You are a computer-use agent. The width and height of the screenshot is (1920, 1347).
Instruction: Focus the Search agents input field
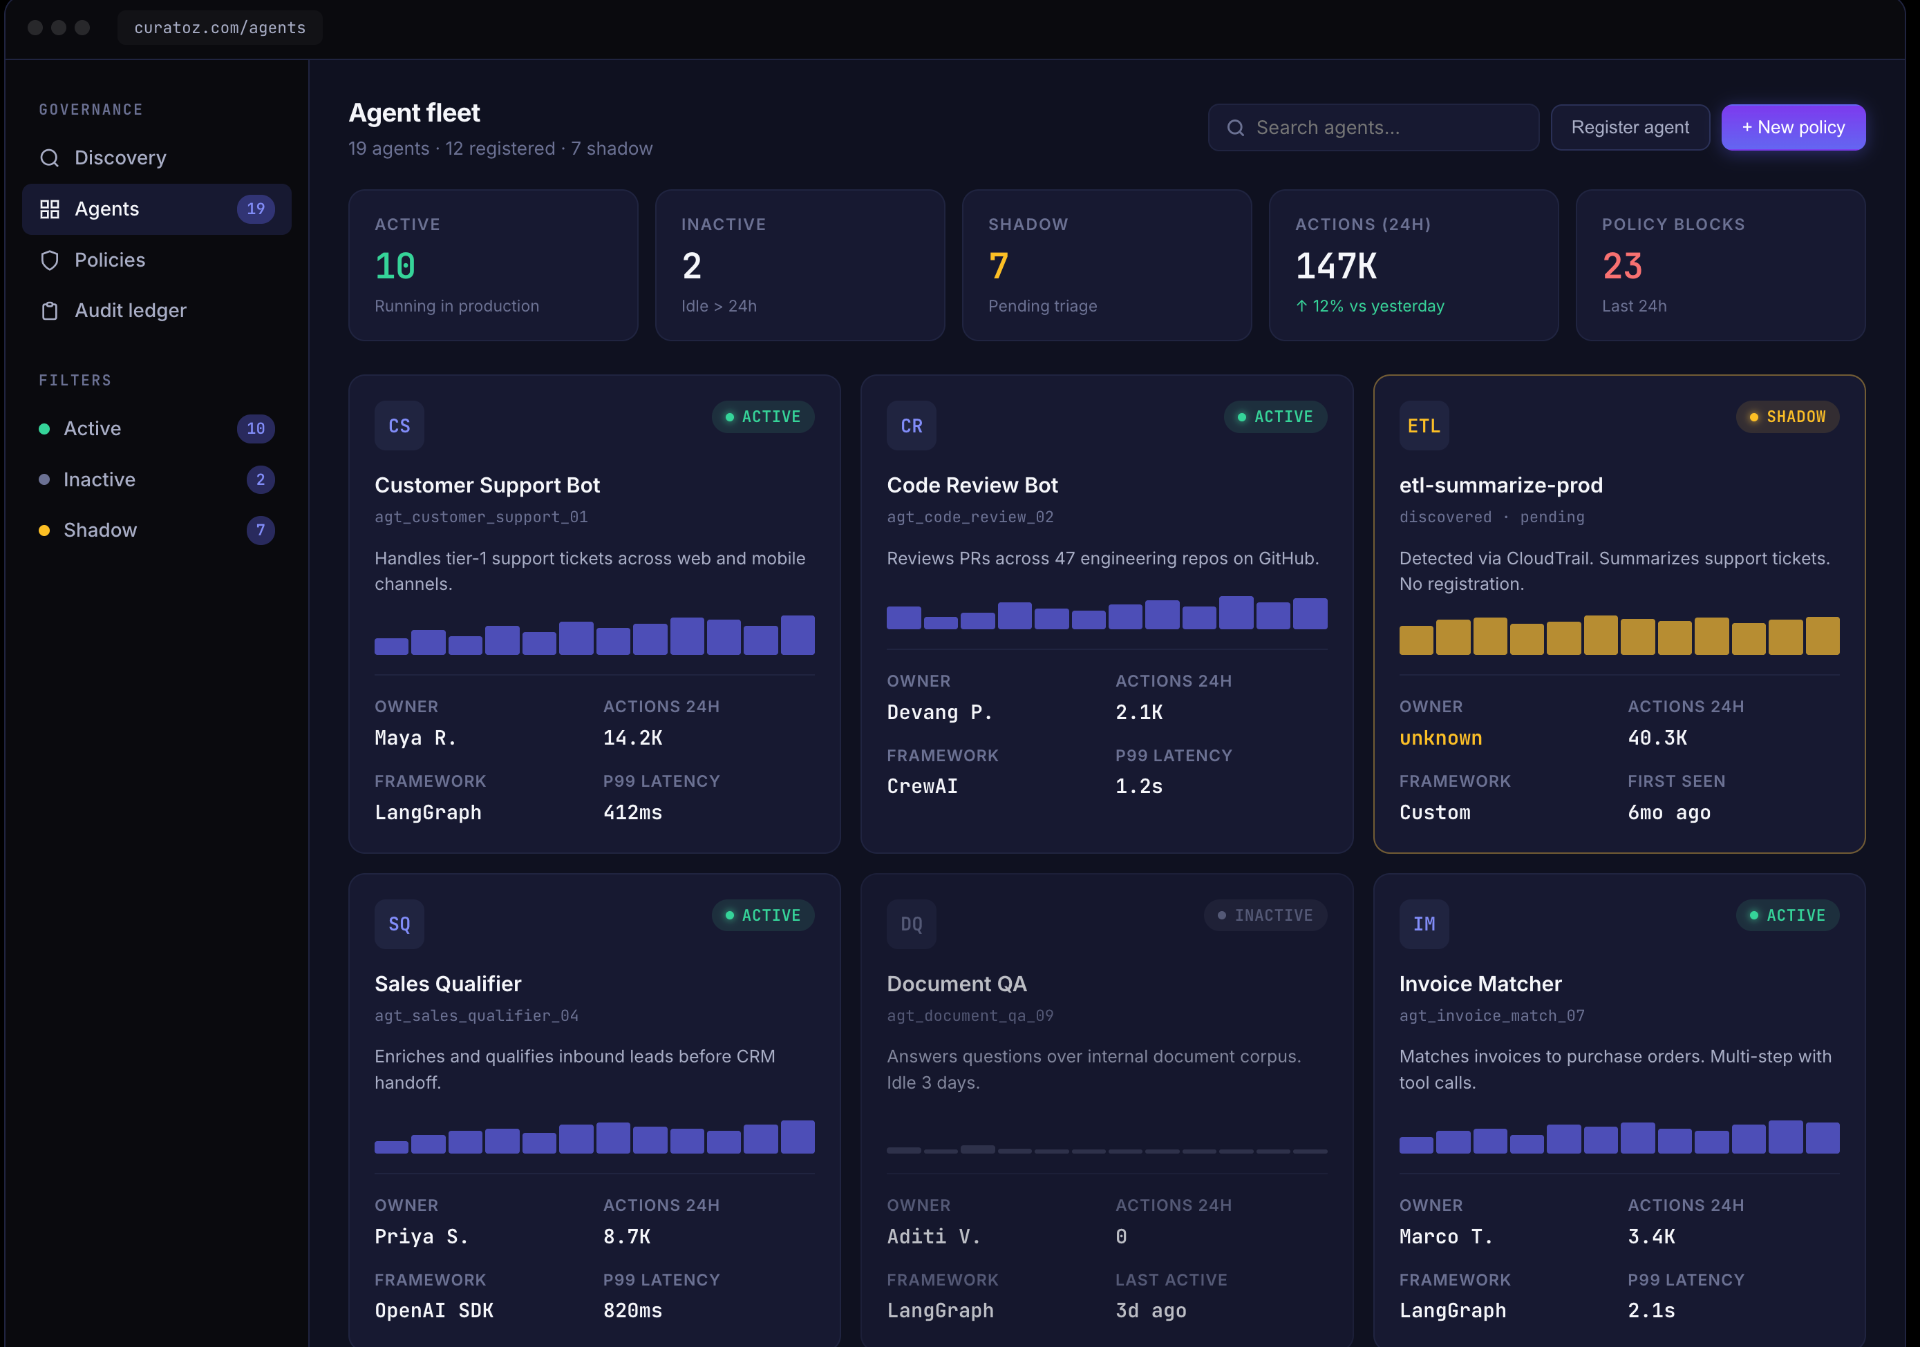[x=1373, y=128]
